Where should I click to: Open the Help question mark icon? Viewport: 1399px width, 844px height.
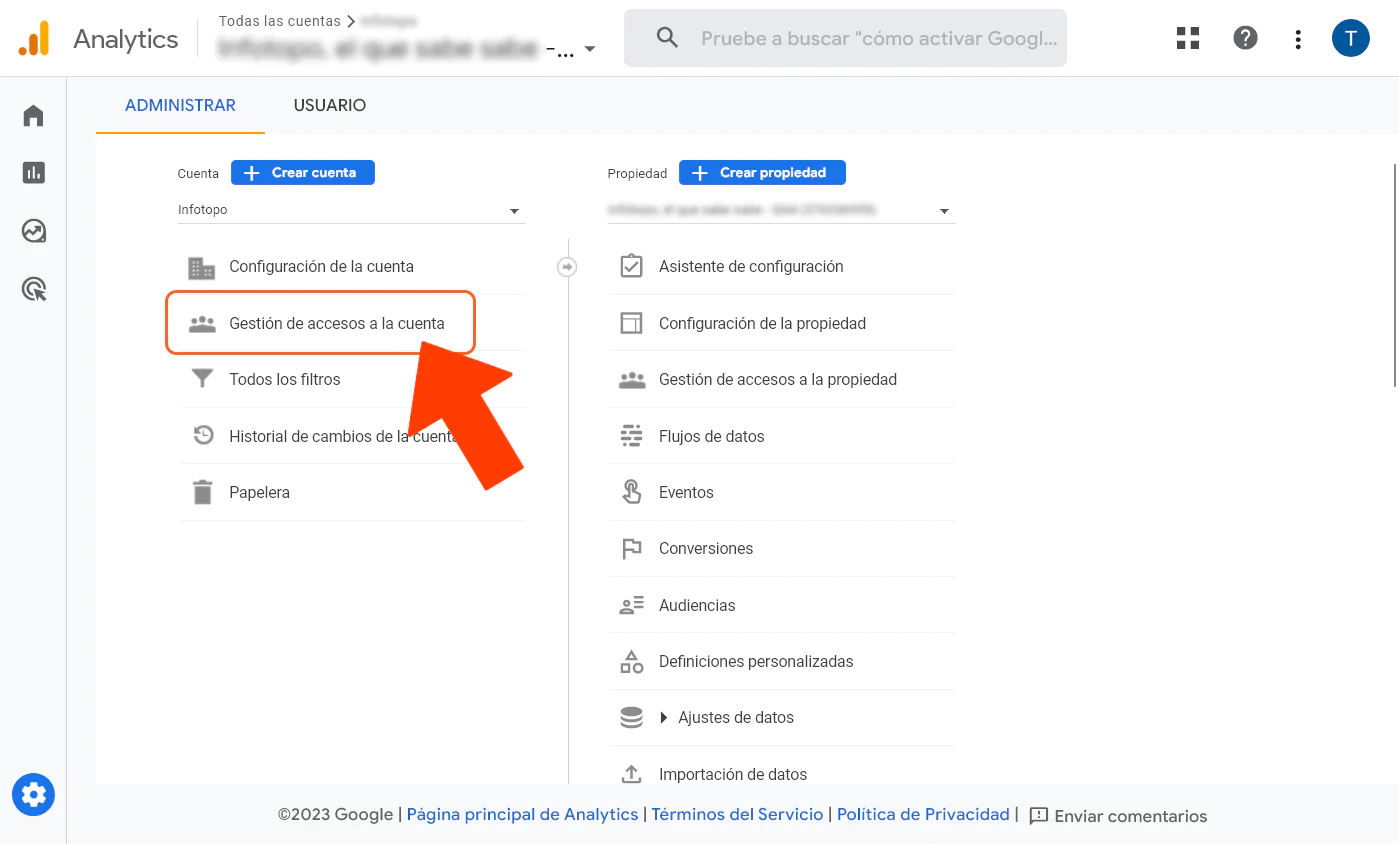point(1245,37)
